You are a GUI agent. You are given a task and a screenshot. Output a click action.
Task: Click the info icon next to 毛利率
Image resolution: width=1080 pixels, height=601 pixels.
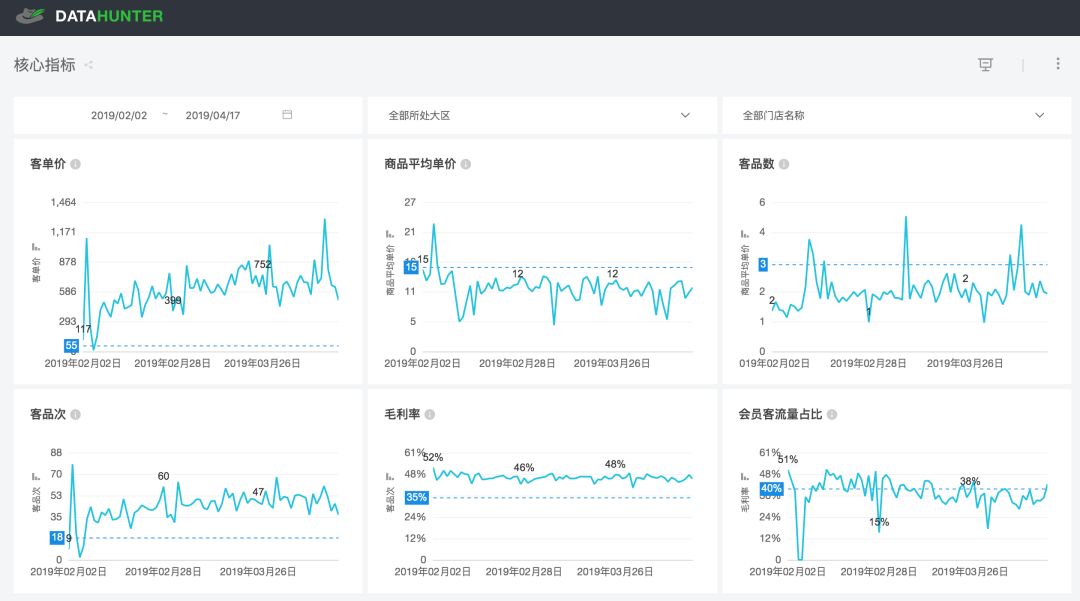430,414
